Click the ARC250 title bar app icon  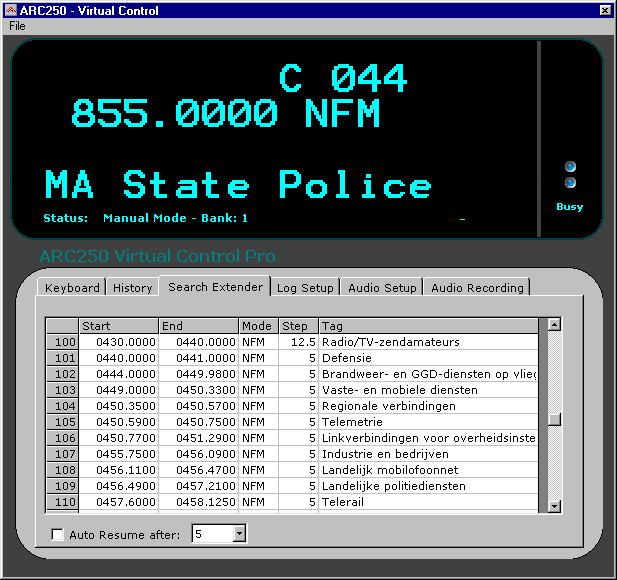pyautogui.click(x=11, y=10)
